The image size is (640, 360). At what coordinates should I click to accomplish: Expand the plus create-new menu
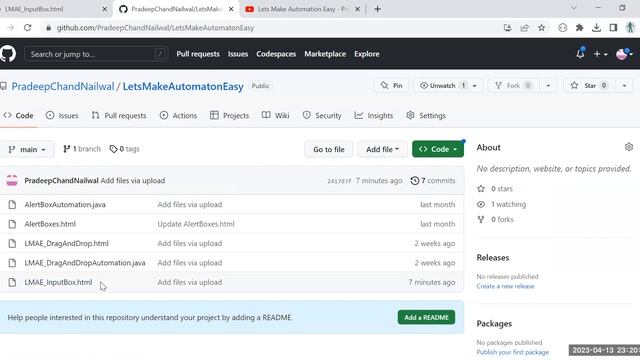click(600, 54)
